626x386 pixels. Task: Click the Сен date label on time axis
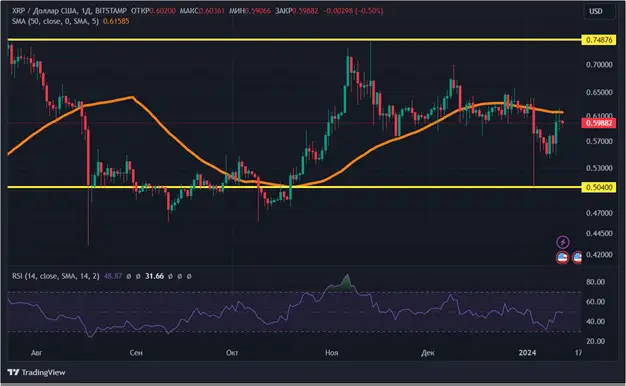(x=136, y=353)
